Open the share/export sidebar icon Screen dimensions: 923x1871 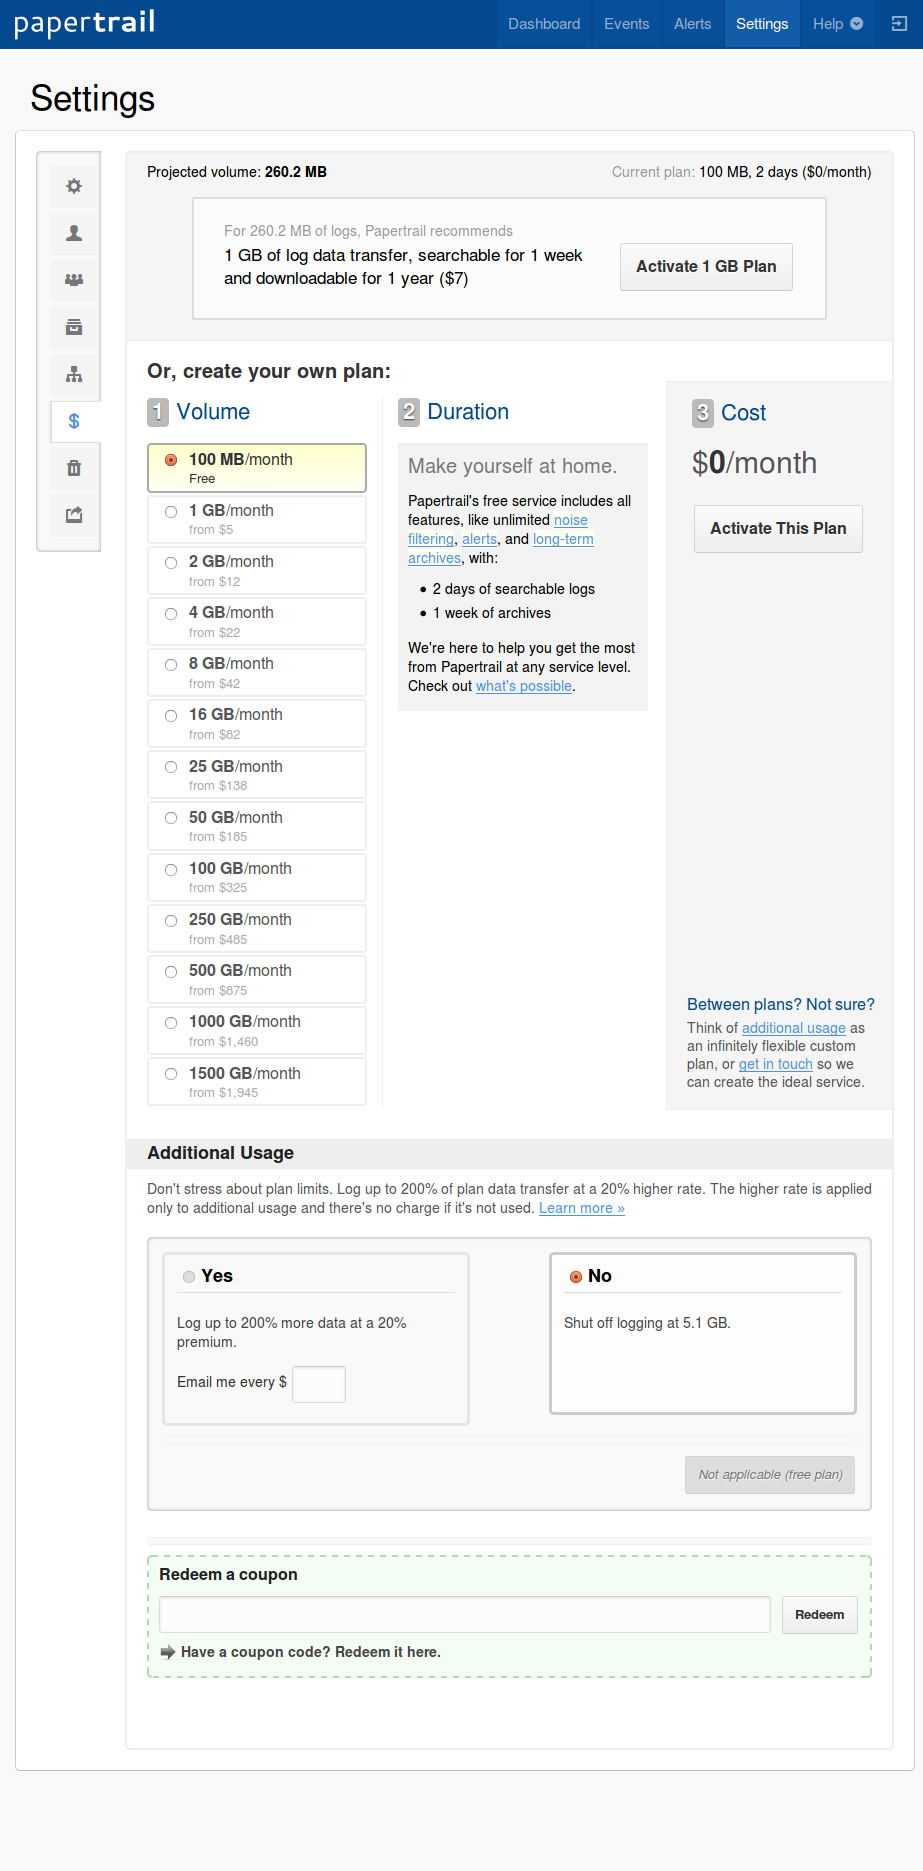[x=74, y=515]
